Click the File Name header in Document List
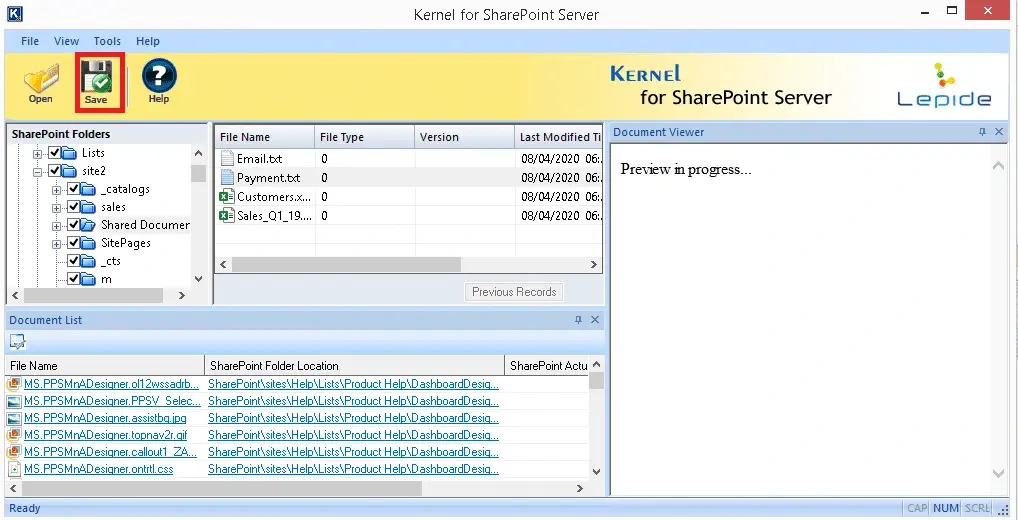This screenshot has width=1018, height=520. [105, 365]
